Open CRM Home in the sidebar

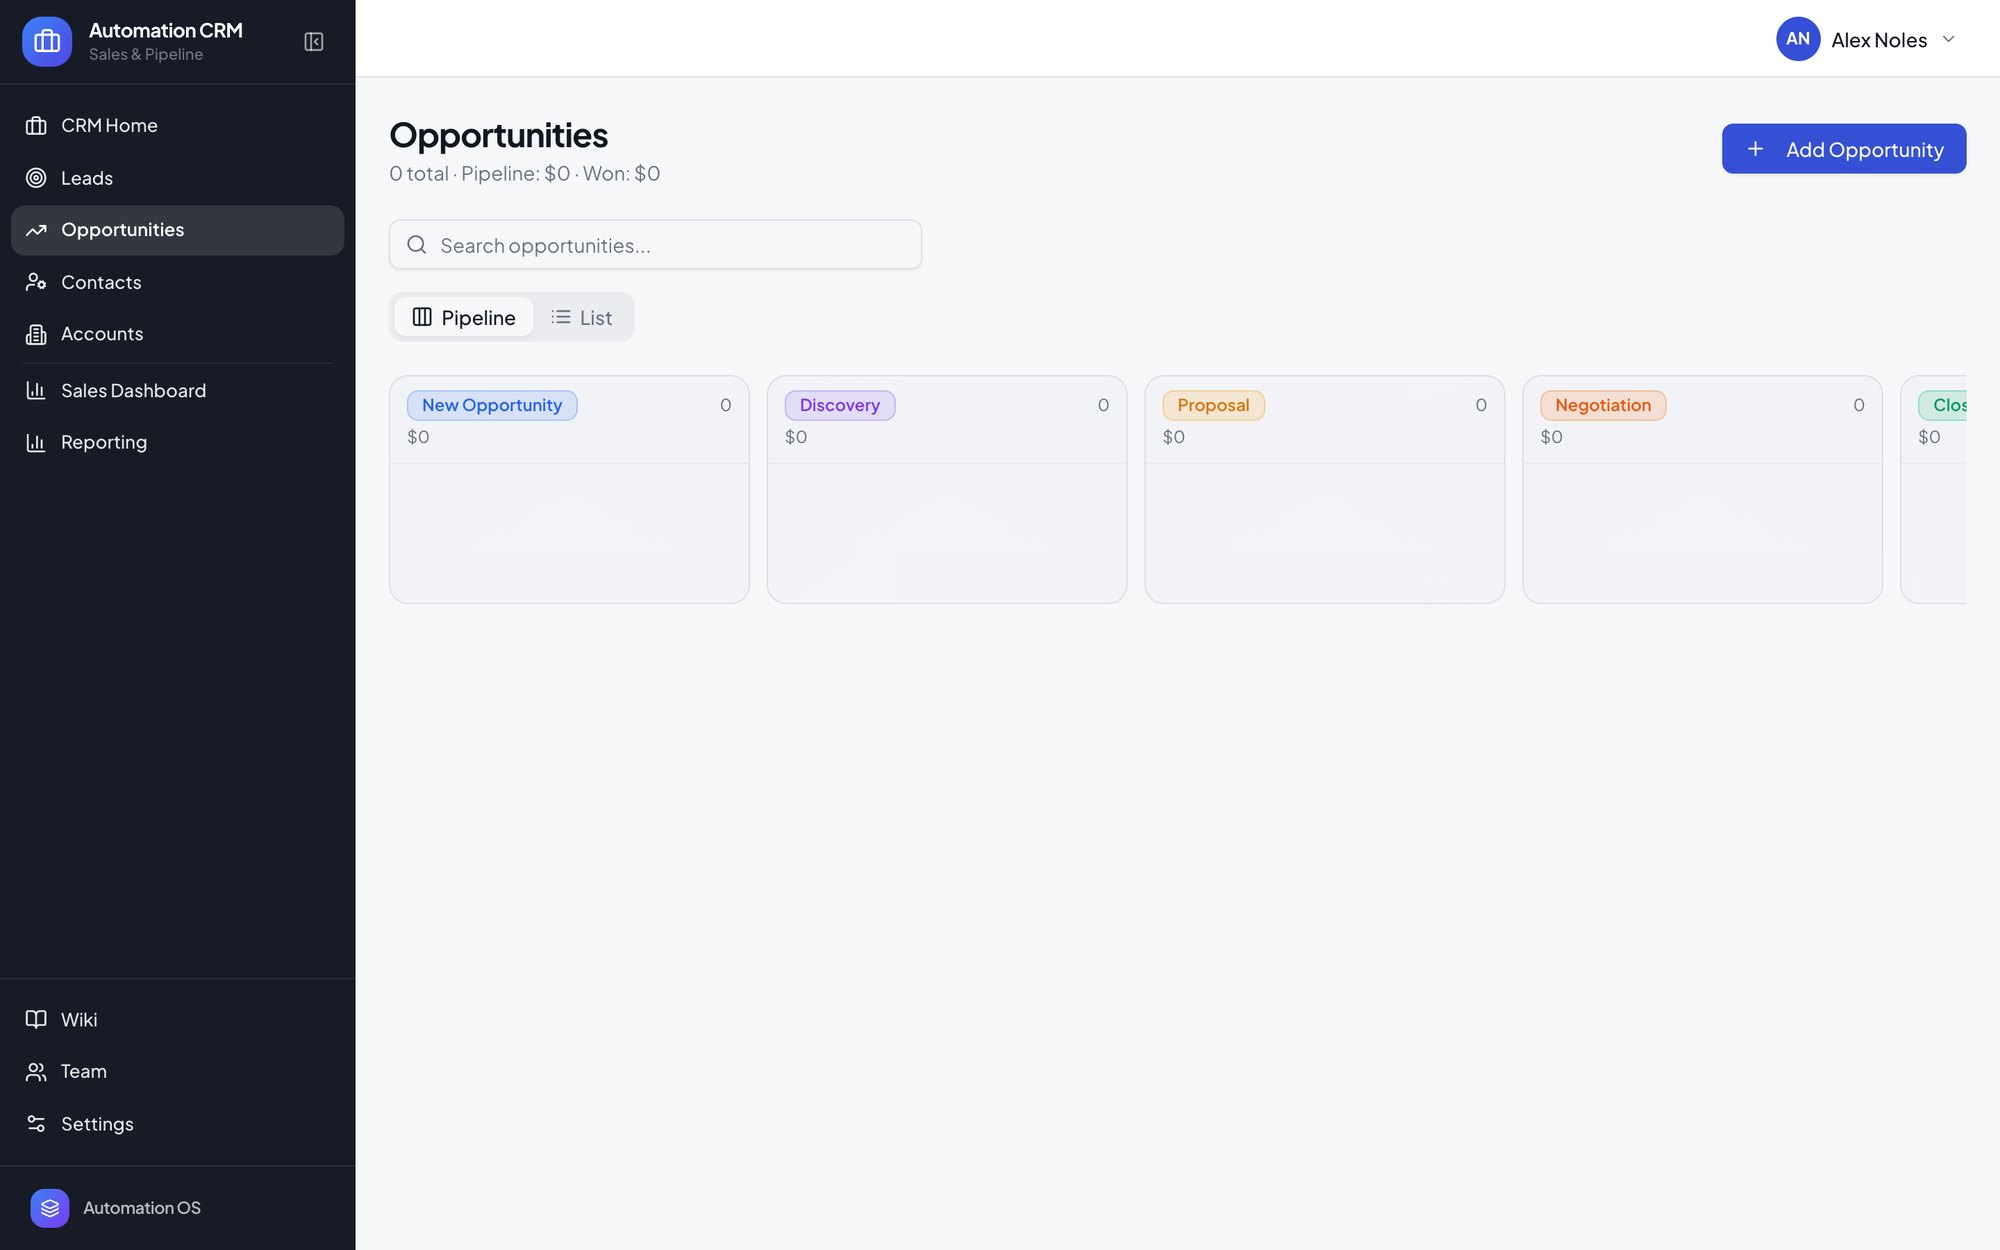click(177, 125)
